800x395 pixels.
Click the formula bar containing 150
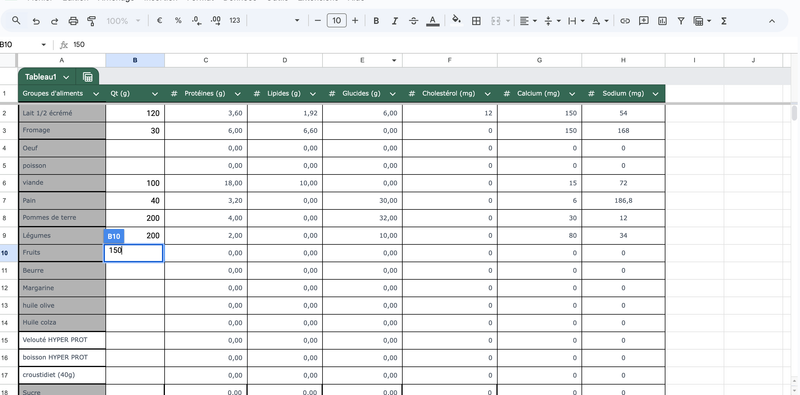(434, 44)
